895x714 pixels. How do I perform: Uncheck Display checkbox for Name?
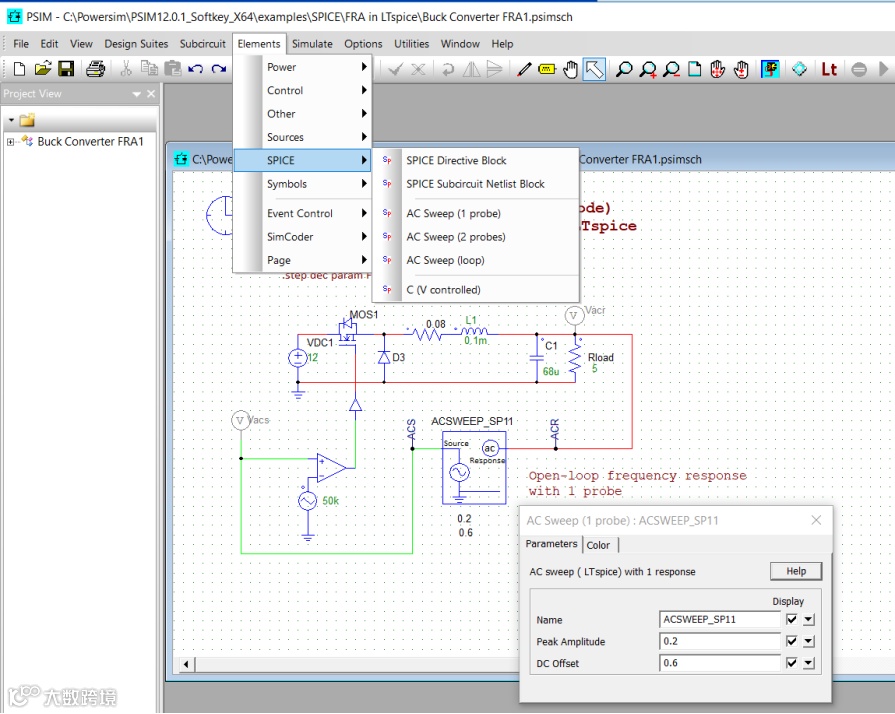(x=792, y=619)
